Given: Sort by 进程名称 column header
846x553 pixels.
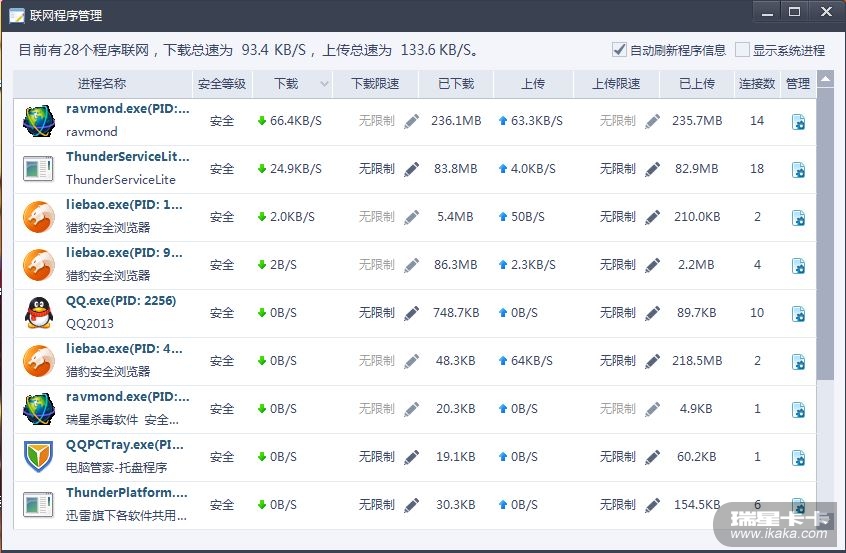Looking at the screenshot, I should tap(101, 84).
